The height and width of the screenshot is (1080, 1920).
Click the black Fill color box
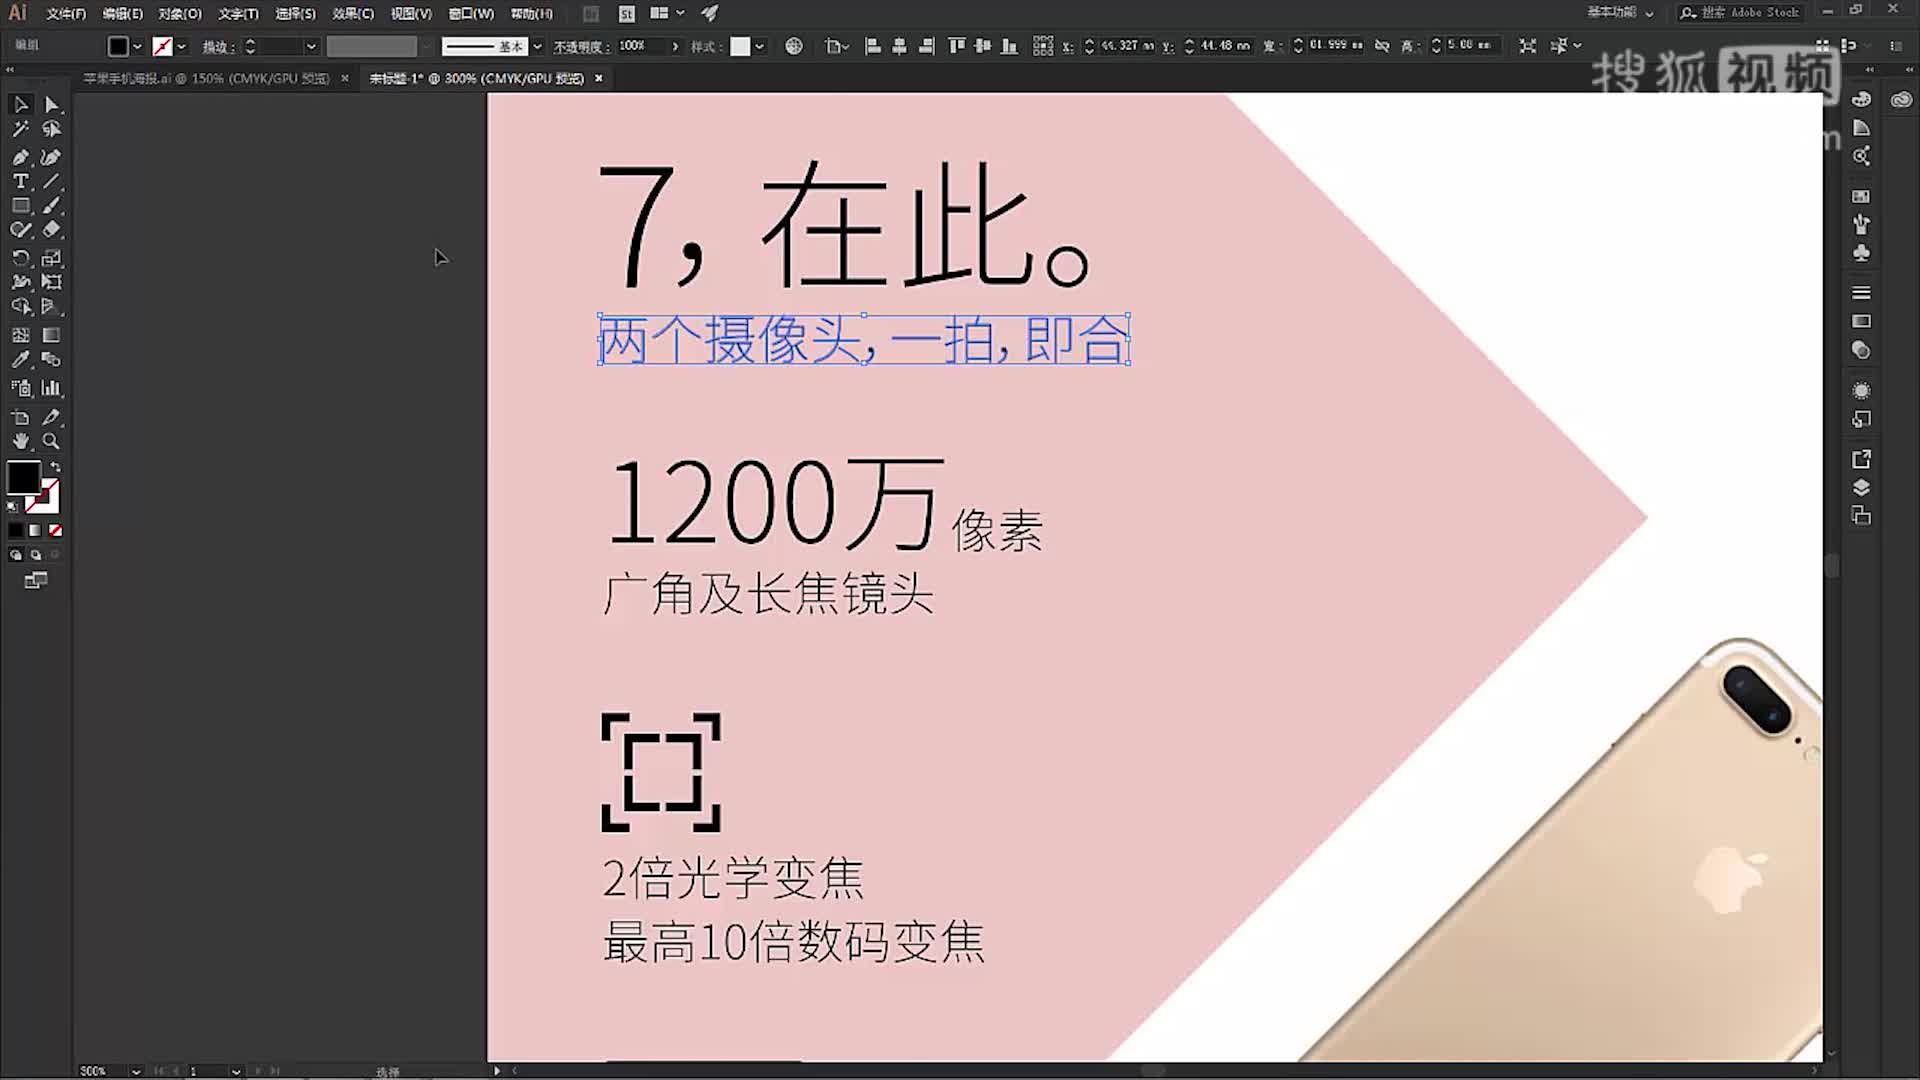point(23,478)
